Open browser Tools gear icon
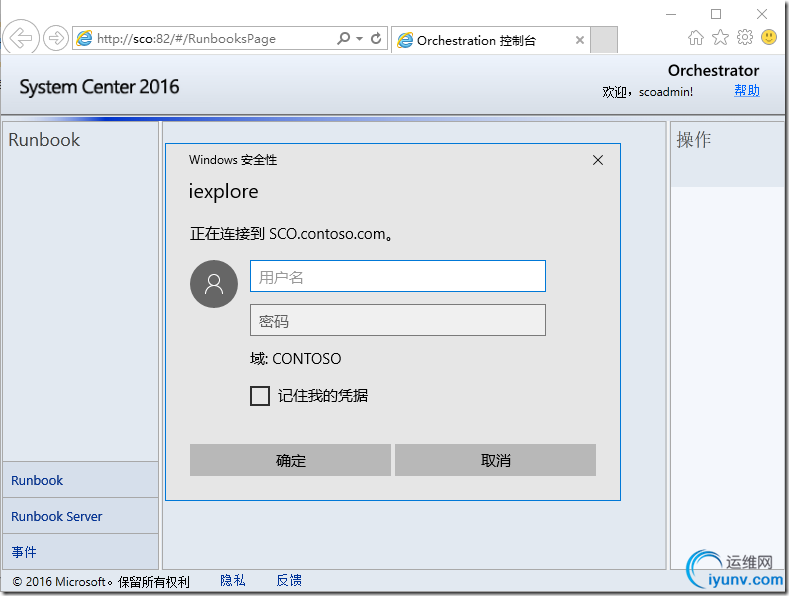Image resolution: width=789 pixels, height=596 pixels. tap(745, 37)
